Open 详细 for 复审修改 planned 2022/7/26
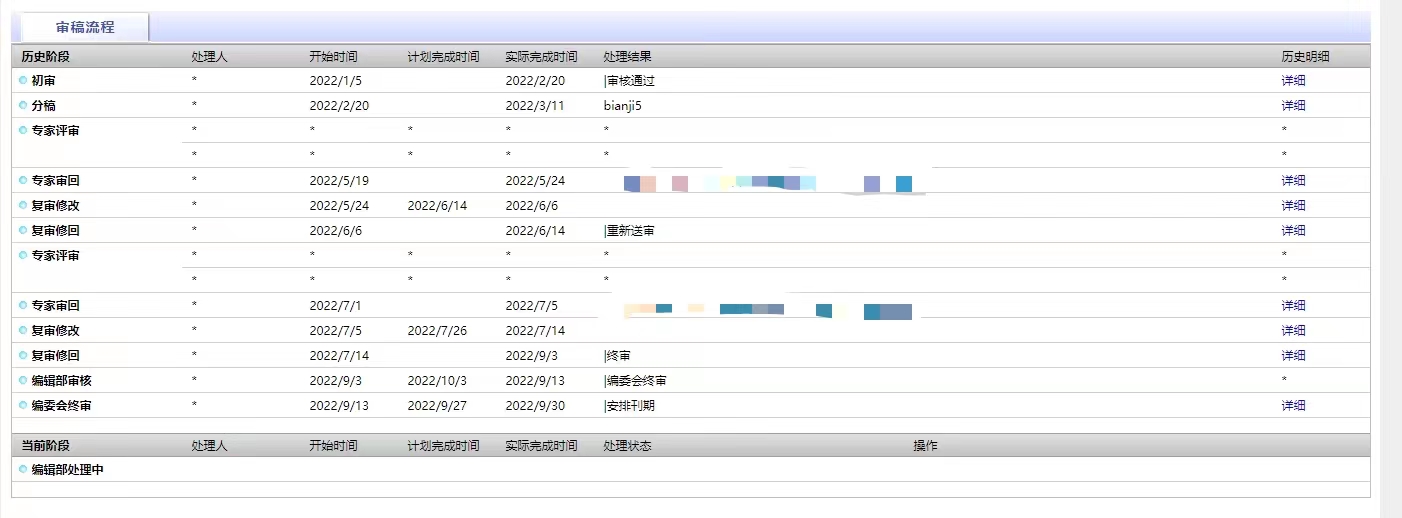Image resolution: width=1402 pixels, height=518 pixels. (x=1293, y=331)
